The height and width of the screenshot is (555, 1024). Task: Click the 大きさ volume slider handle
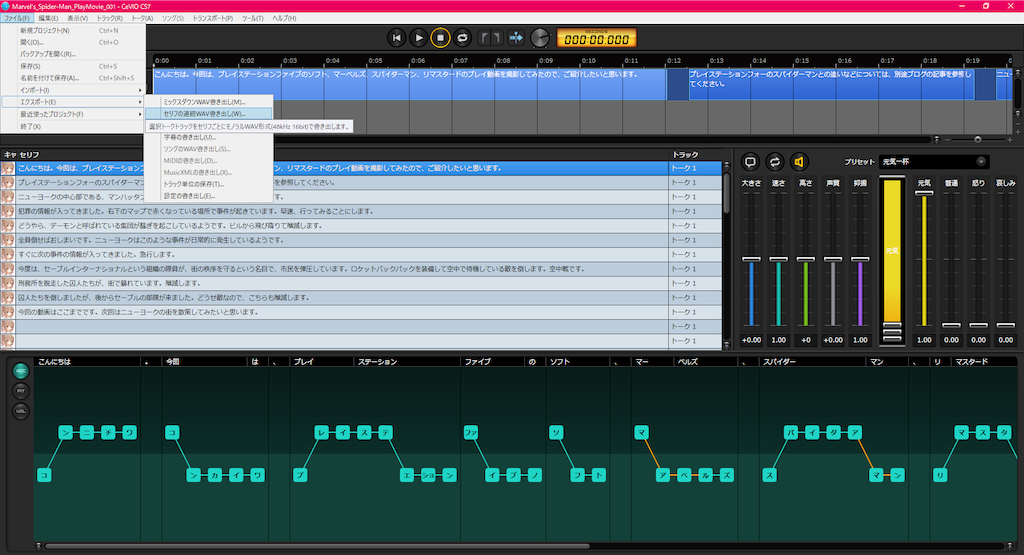(x=751, y=259)
